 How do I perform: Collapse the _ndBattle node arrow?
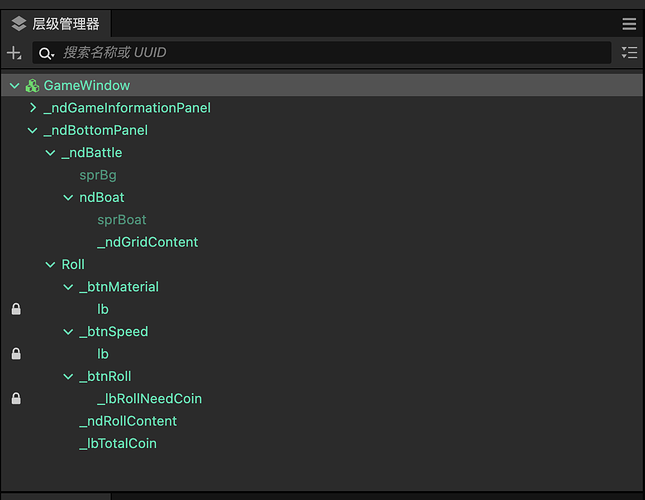coord(51,153)
